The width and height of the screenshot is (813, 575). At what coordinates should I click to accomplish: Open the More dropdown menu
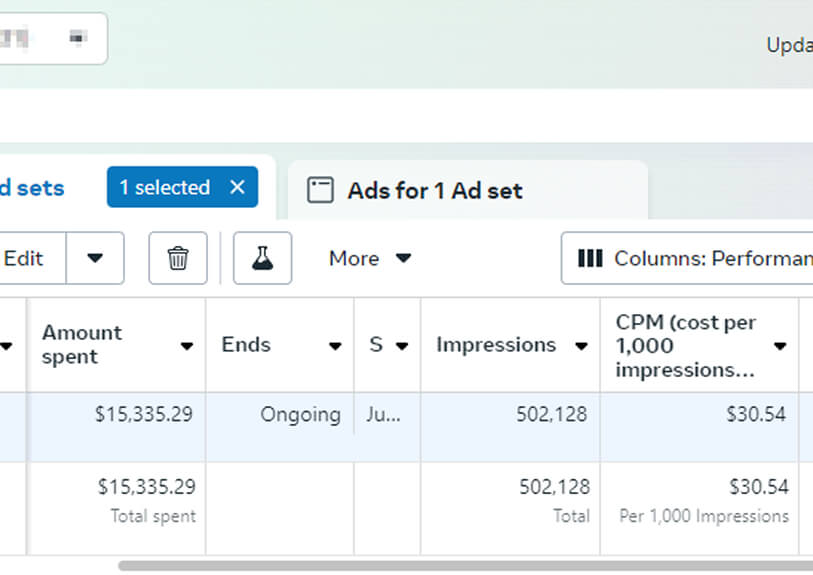pyautogui.click(x=369, y=258)
